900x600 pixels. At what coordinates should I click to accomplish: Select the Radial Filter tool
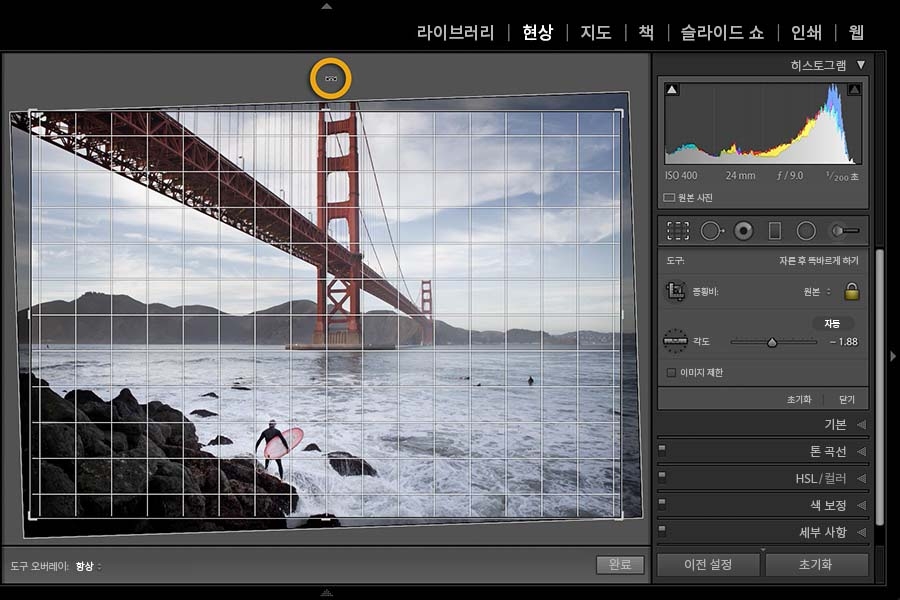[806, 231]
